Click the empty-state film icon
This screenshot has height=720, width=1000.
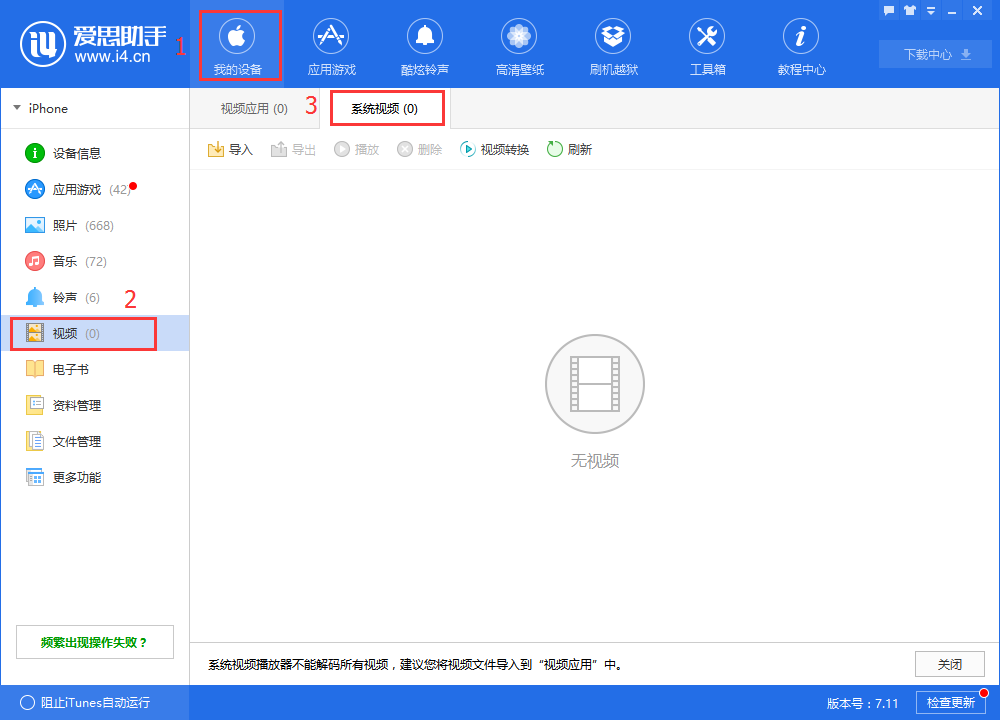594,384
